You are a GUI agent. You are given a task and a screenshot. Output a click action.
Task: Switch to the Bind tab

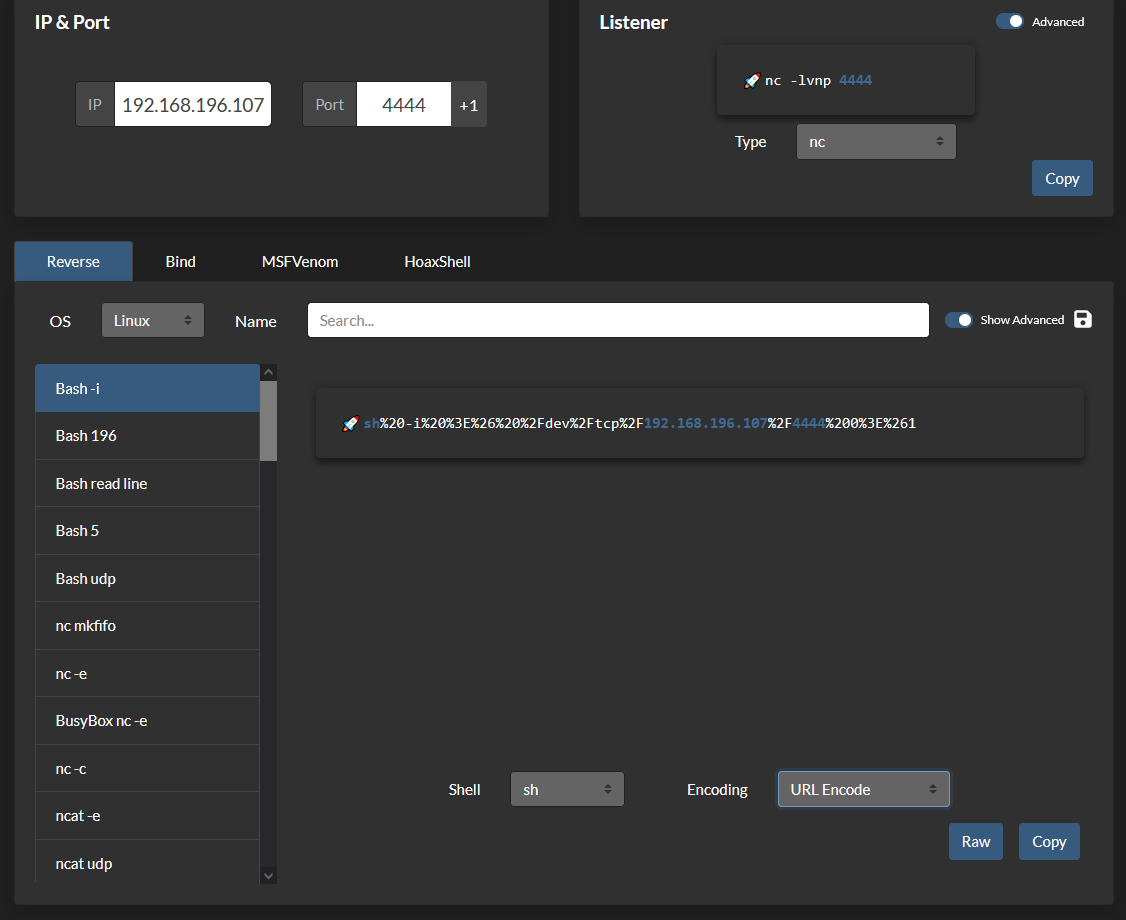(180, 262)
